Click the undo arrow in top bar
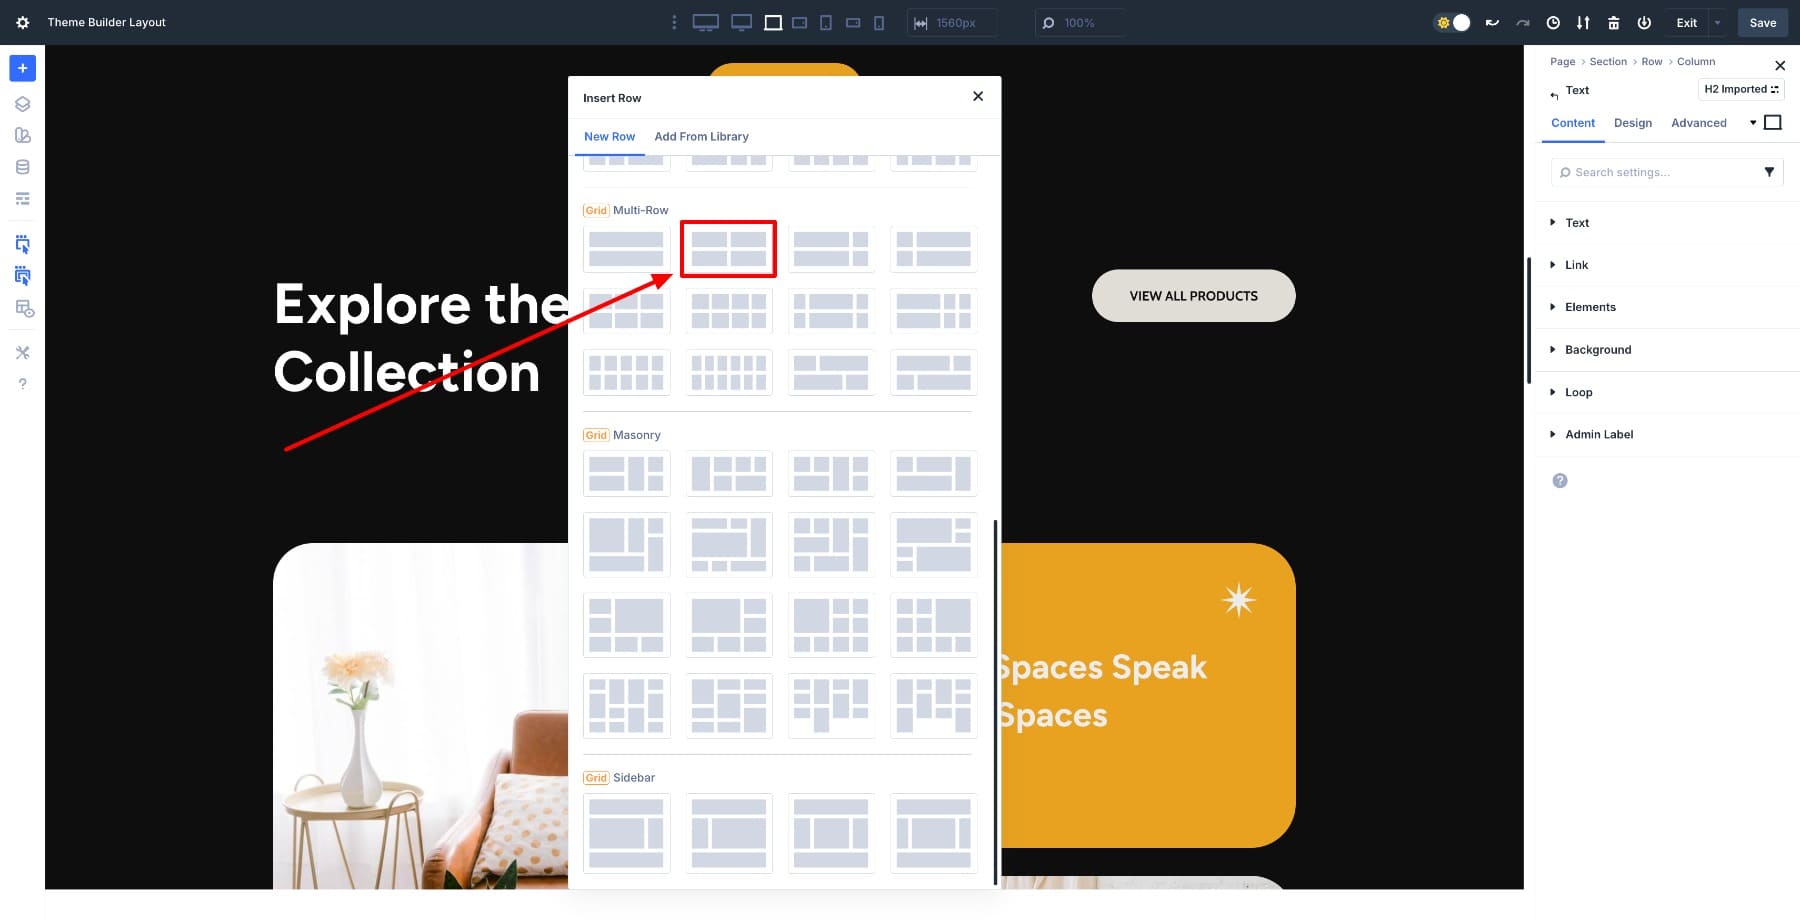 tap(1492, 22)
